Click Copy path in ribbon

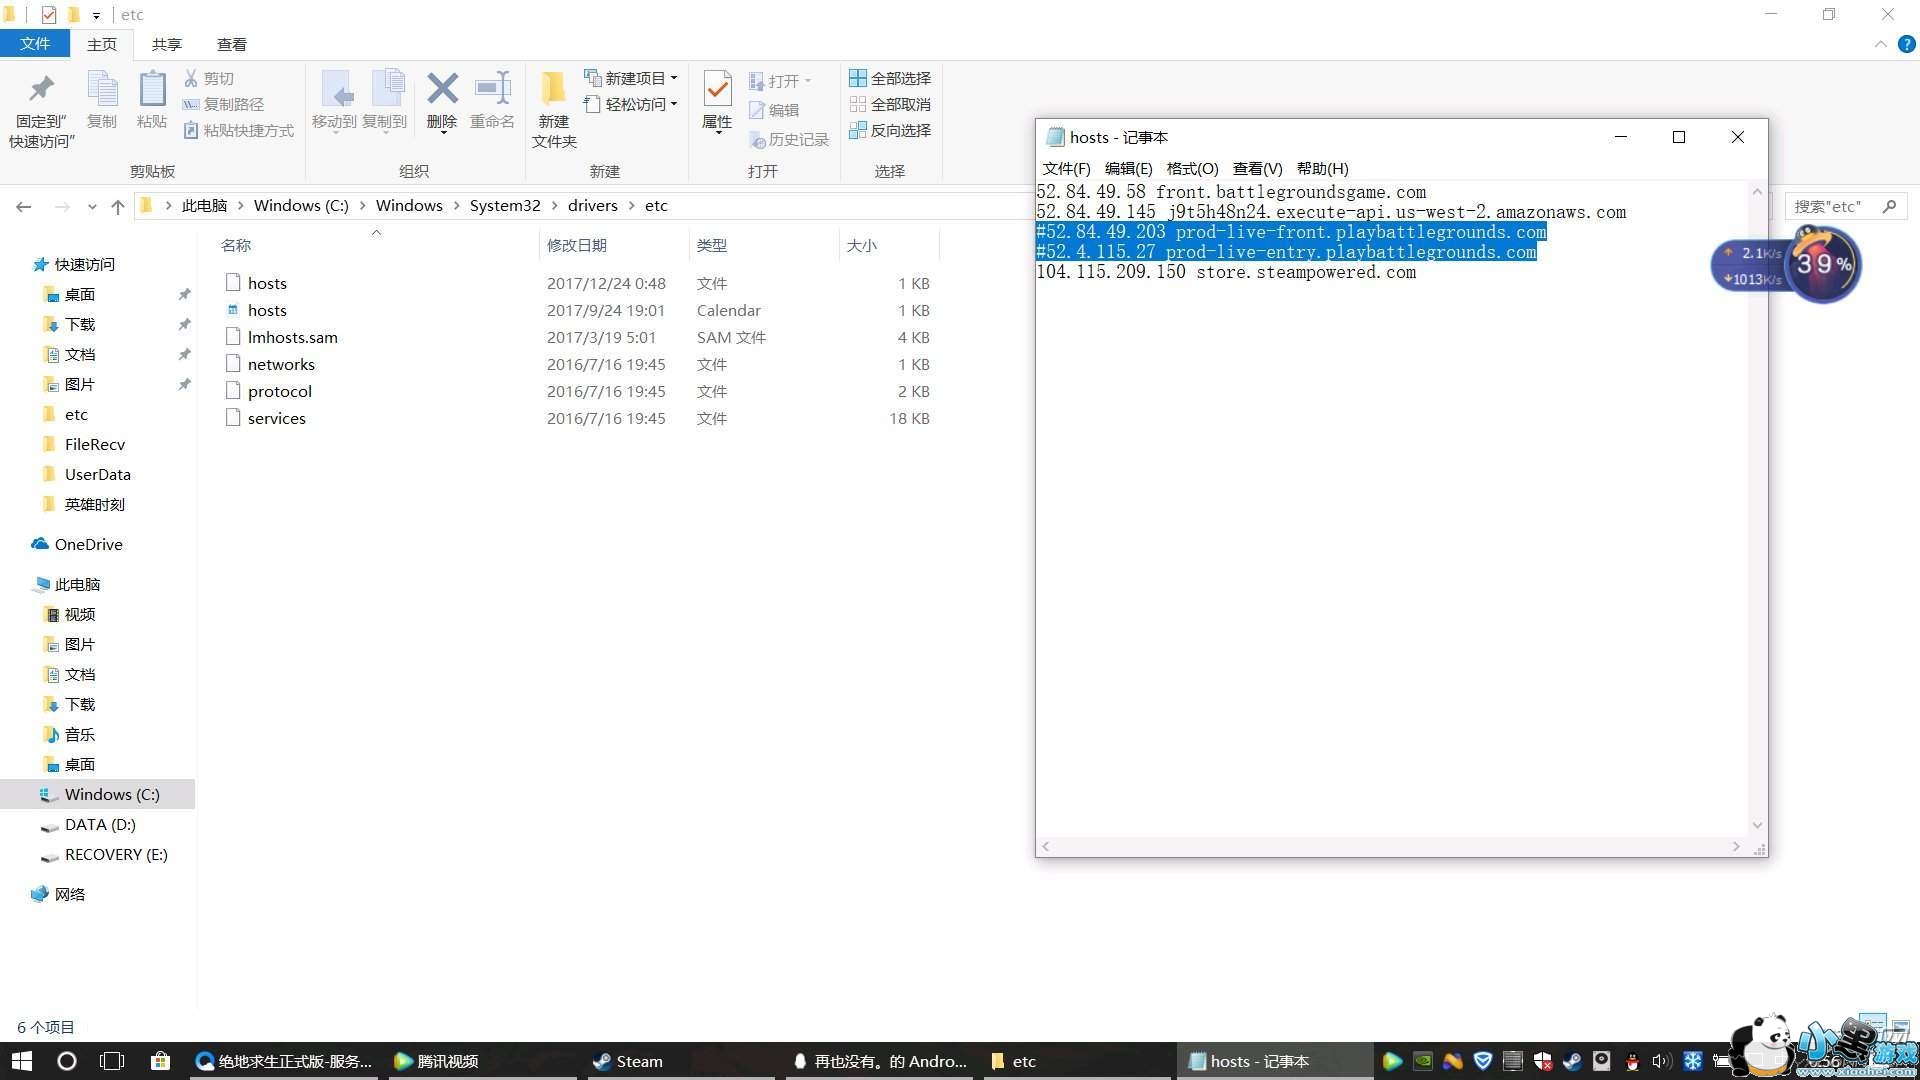click(x=224, y=104)
